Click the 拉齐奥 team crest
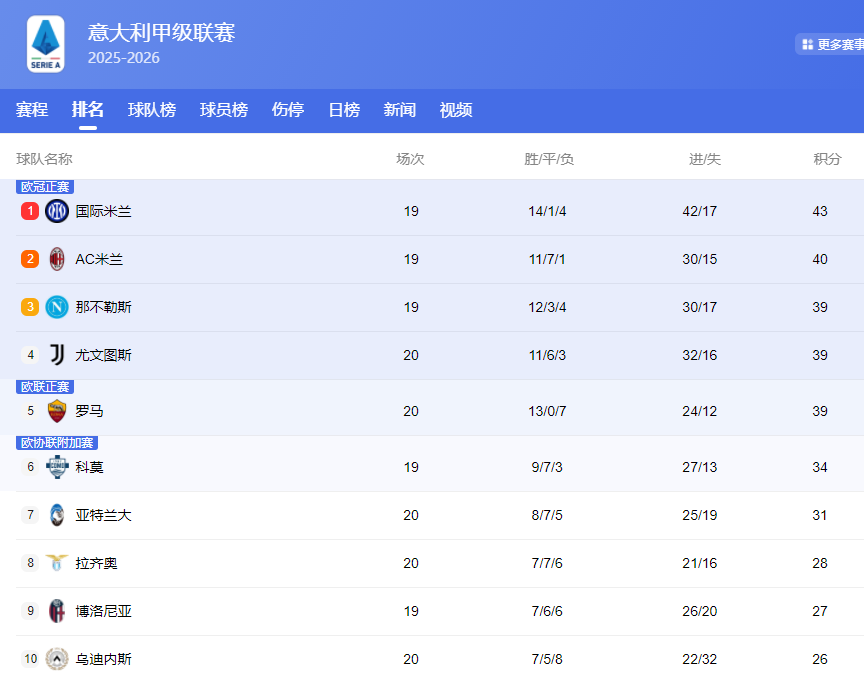The width and height of the screenshot is (864, 680). click(x=57, y=563)
